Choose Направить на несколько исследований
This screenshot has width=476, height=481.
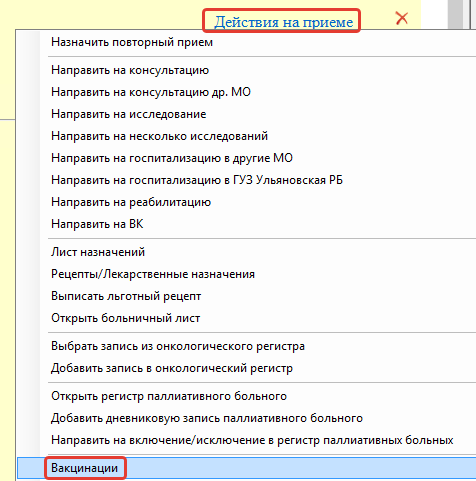coord(247,136)
